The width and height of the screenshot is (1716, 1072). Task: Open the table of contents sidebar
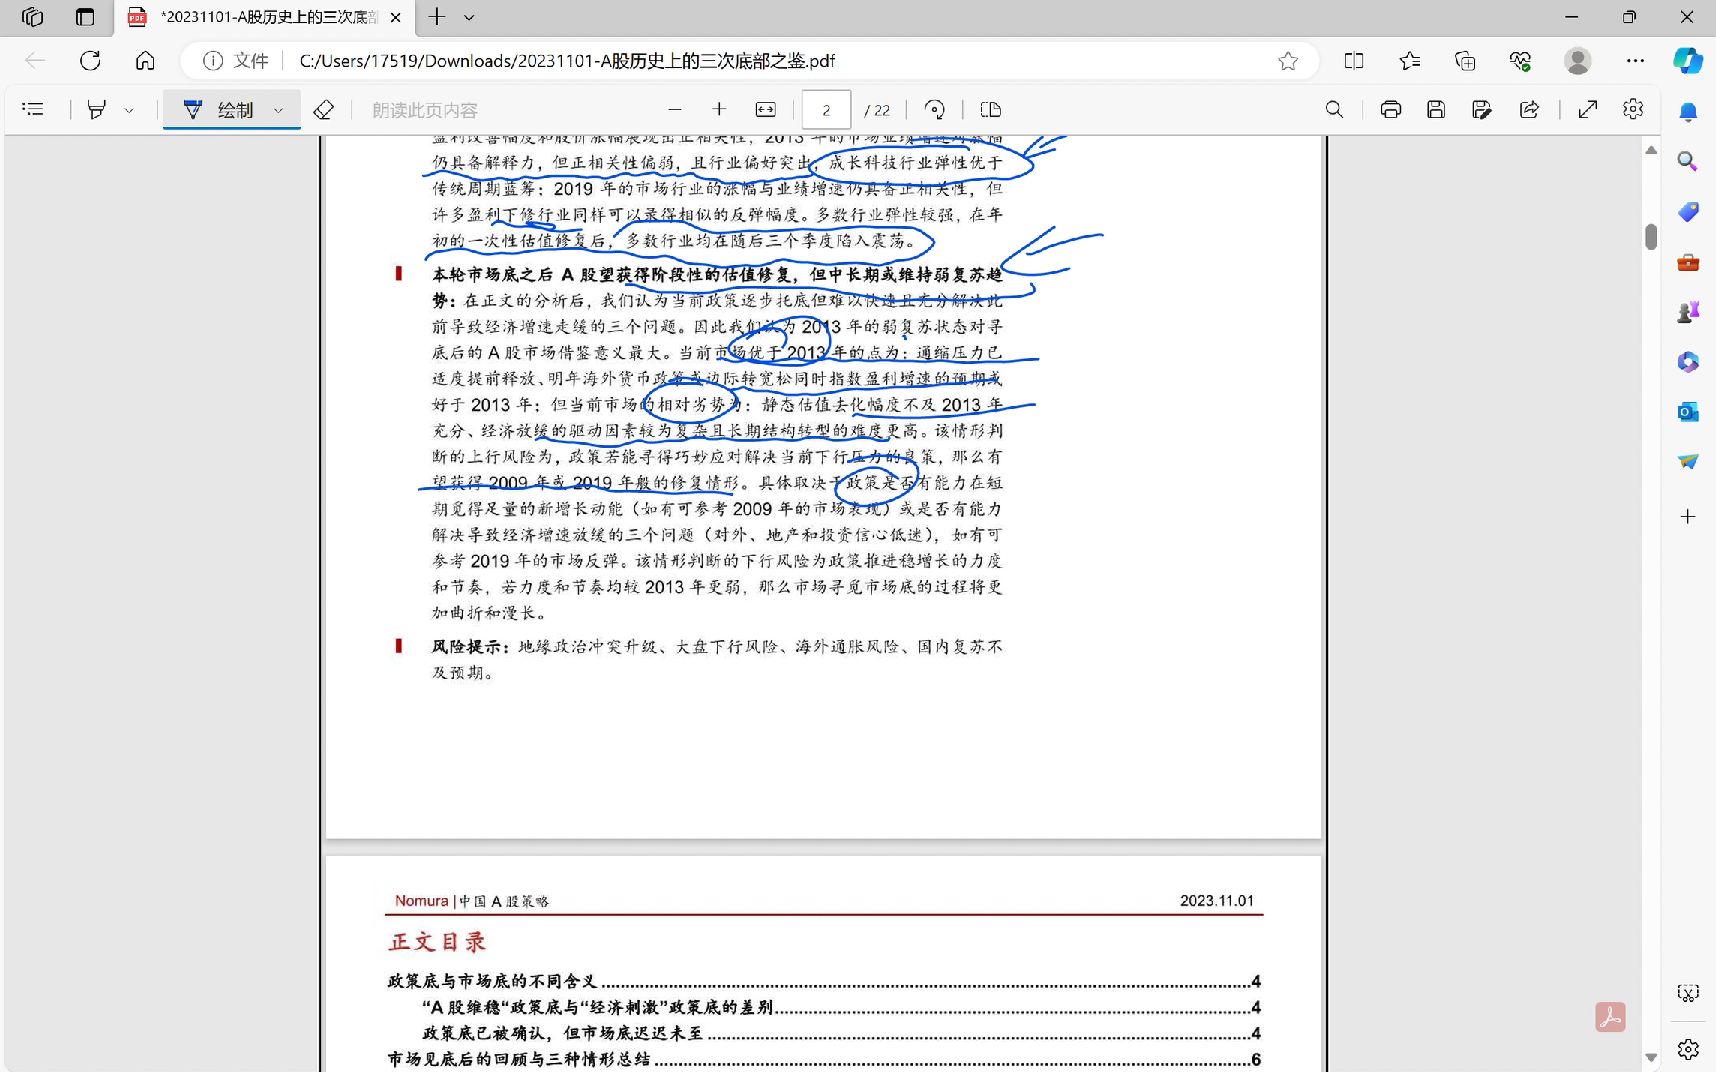33,110
